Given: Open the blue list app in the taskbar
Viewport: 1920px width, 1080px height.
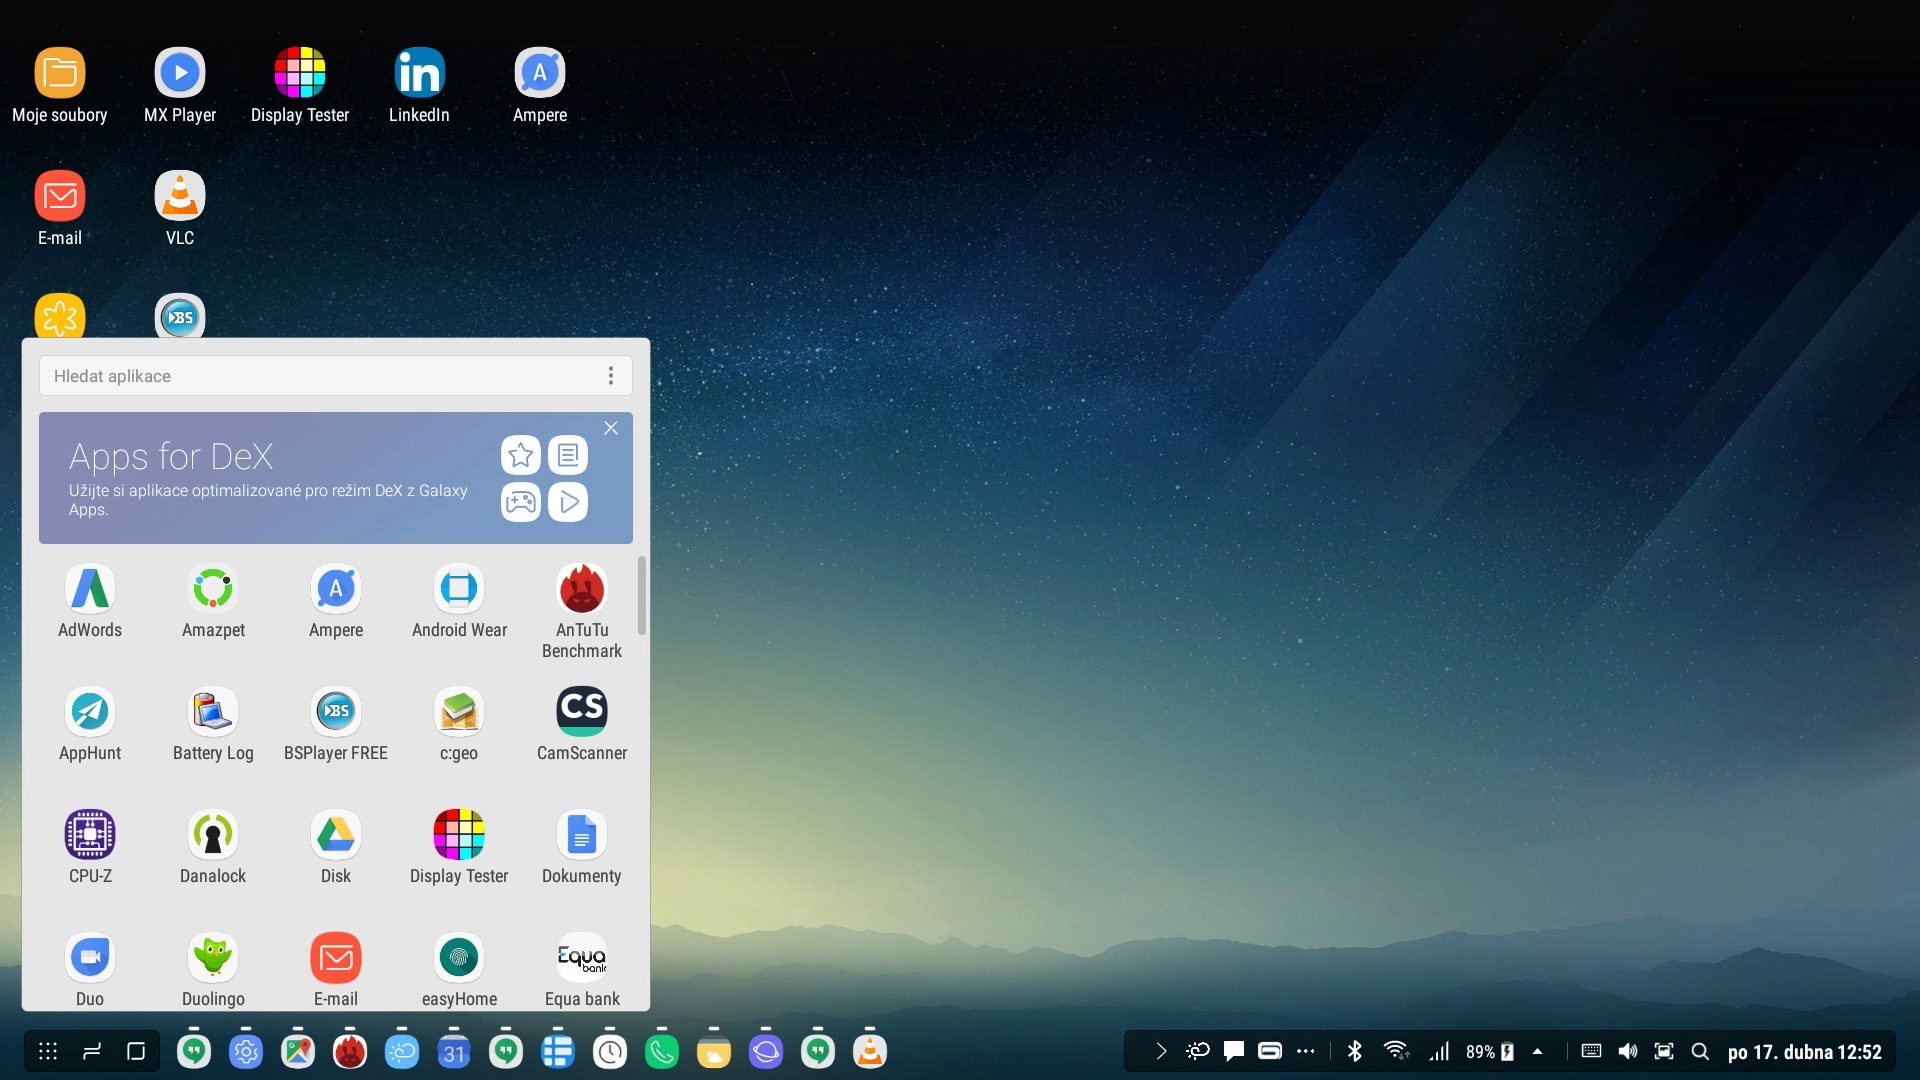Looking at the screenshot, I should [x=558, y=1051].
